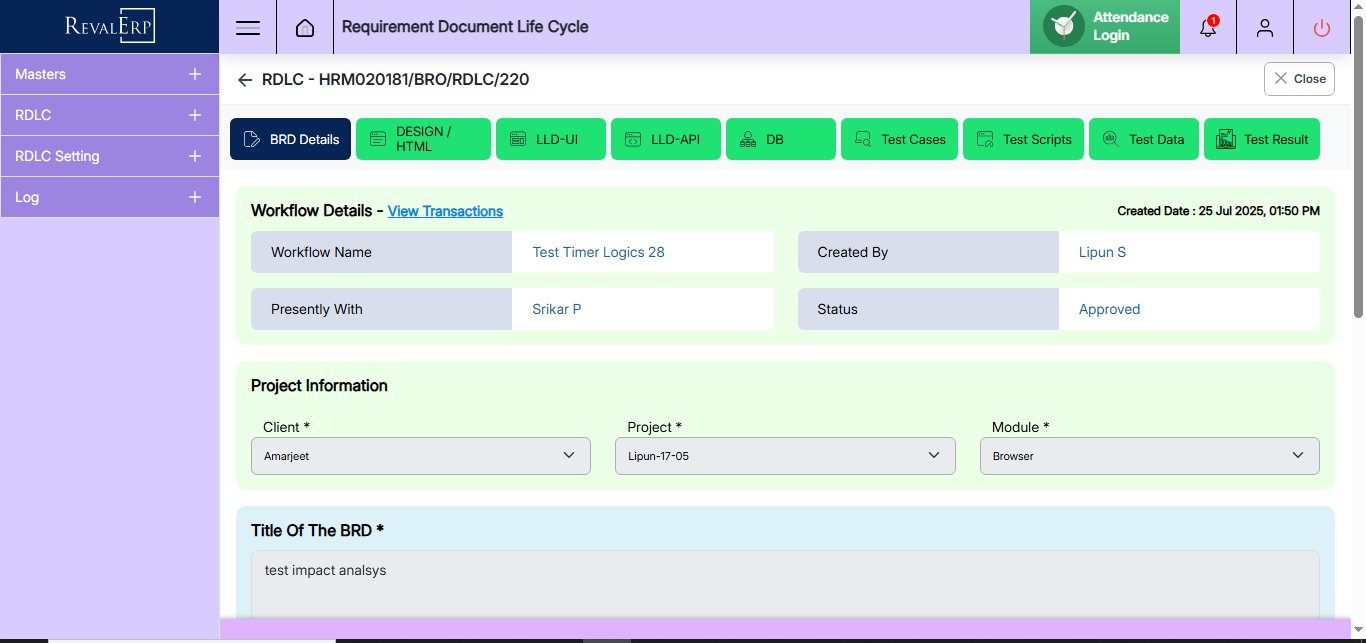Screen dimensions: 1366x643
Task: Open the View Transactions link
Action: (x=445, y=211)
